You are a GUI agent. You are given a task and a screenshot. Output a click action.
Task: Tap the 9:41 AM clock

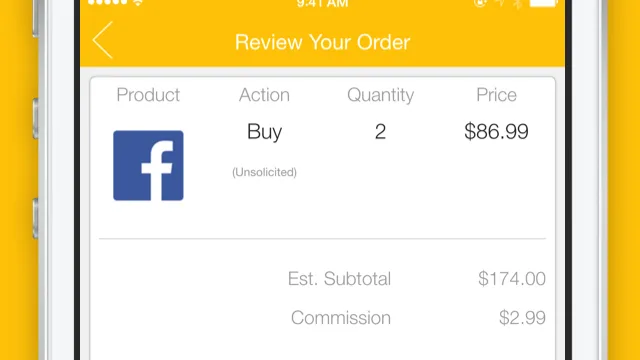pos(322,4)
